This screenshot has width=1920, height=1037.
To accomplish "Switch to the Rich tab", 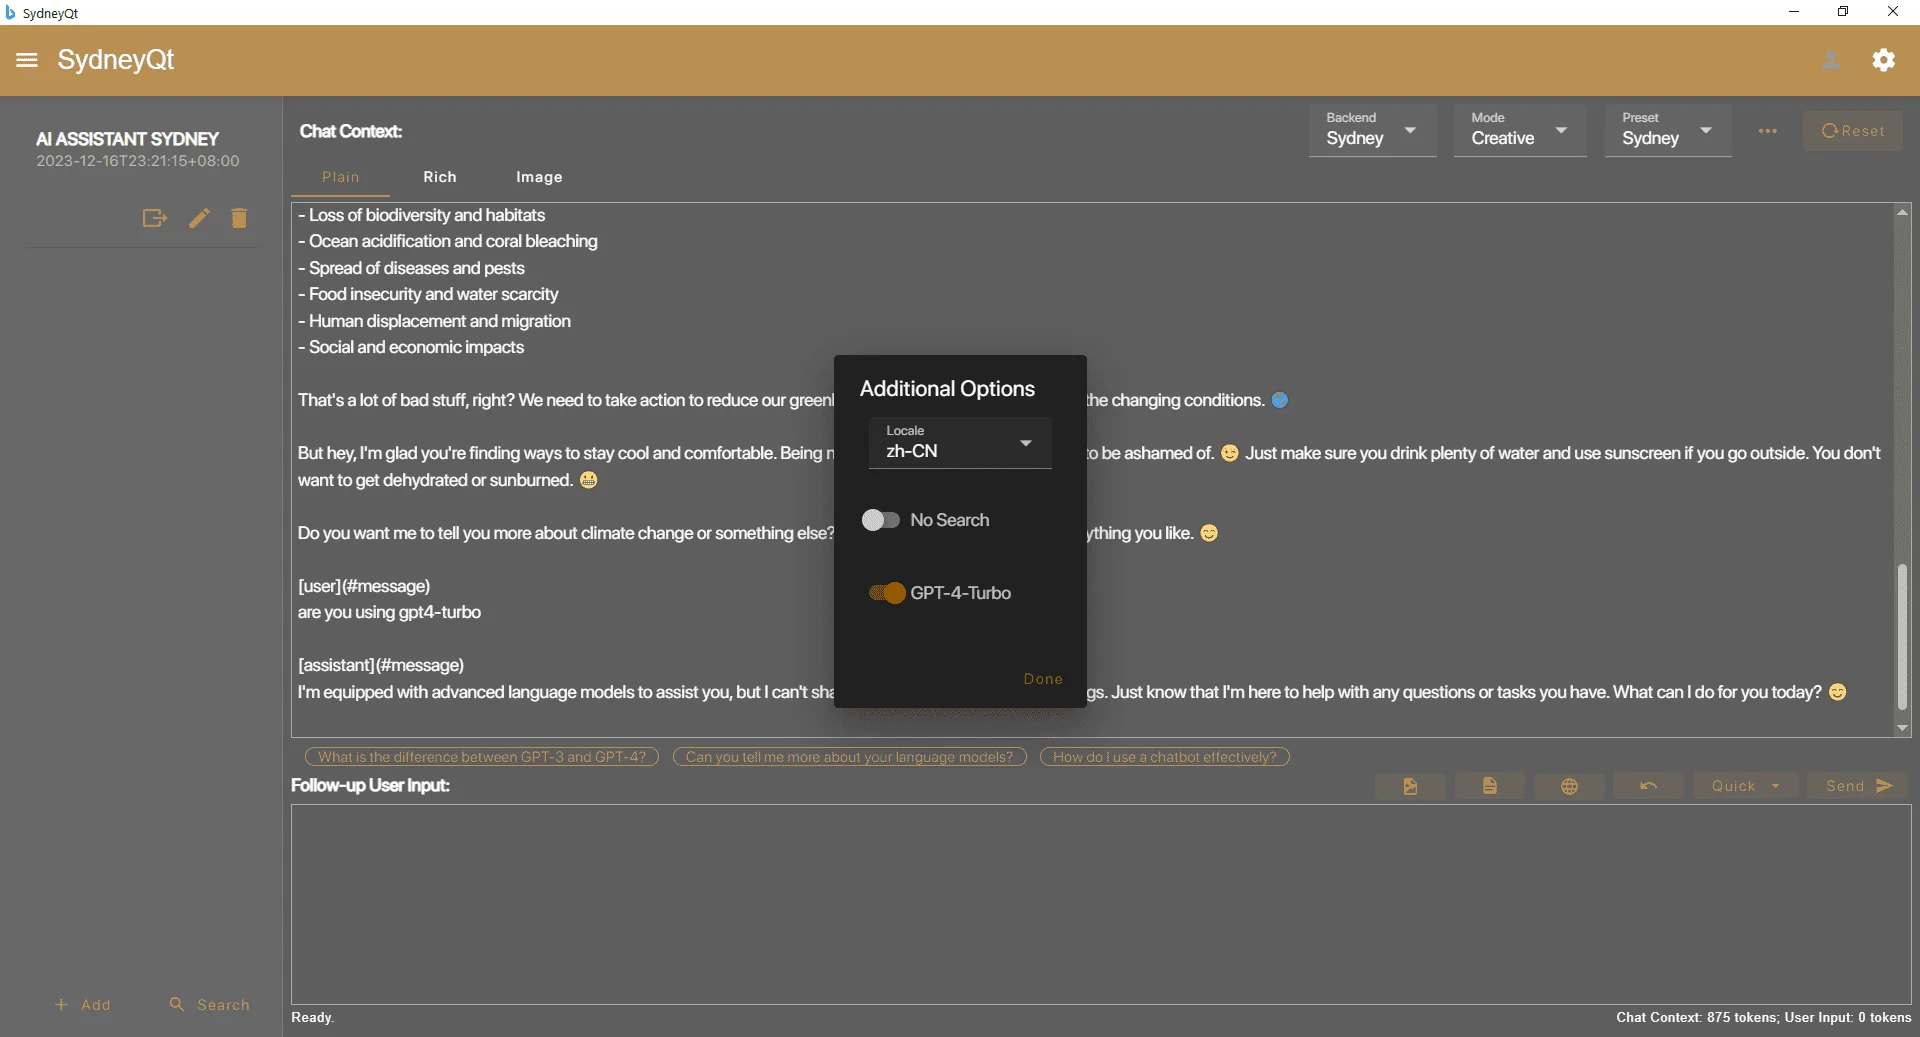I will pyautogui.click(x=440, y=177).
